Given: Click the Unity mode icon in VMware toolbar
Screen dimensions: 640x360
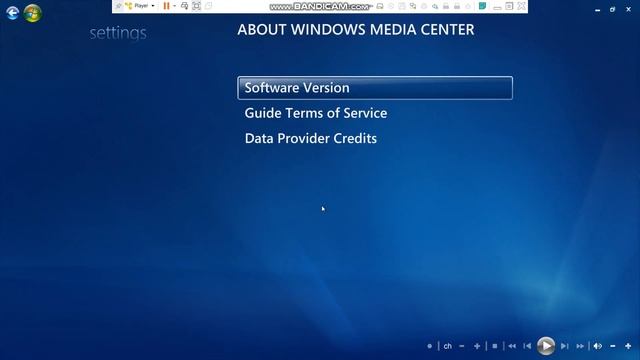Looking at the screenshot, I should click(x=209, y=6).
